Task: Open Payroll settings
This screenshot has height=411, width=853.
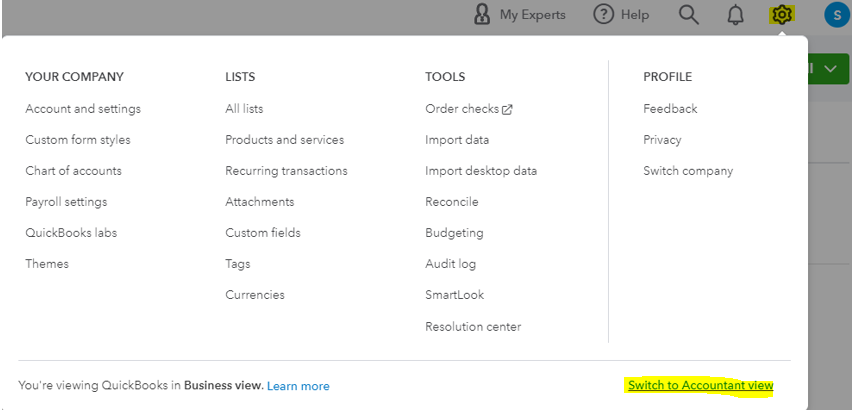Action: point(66,202)
